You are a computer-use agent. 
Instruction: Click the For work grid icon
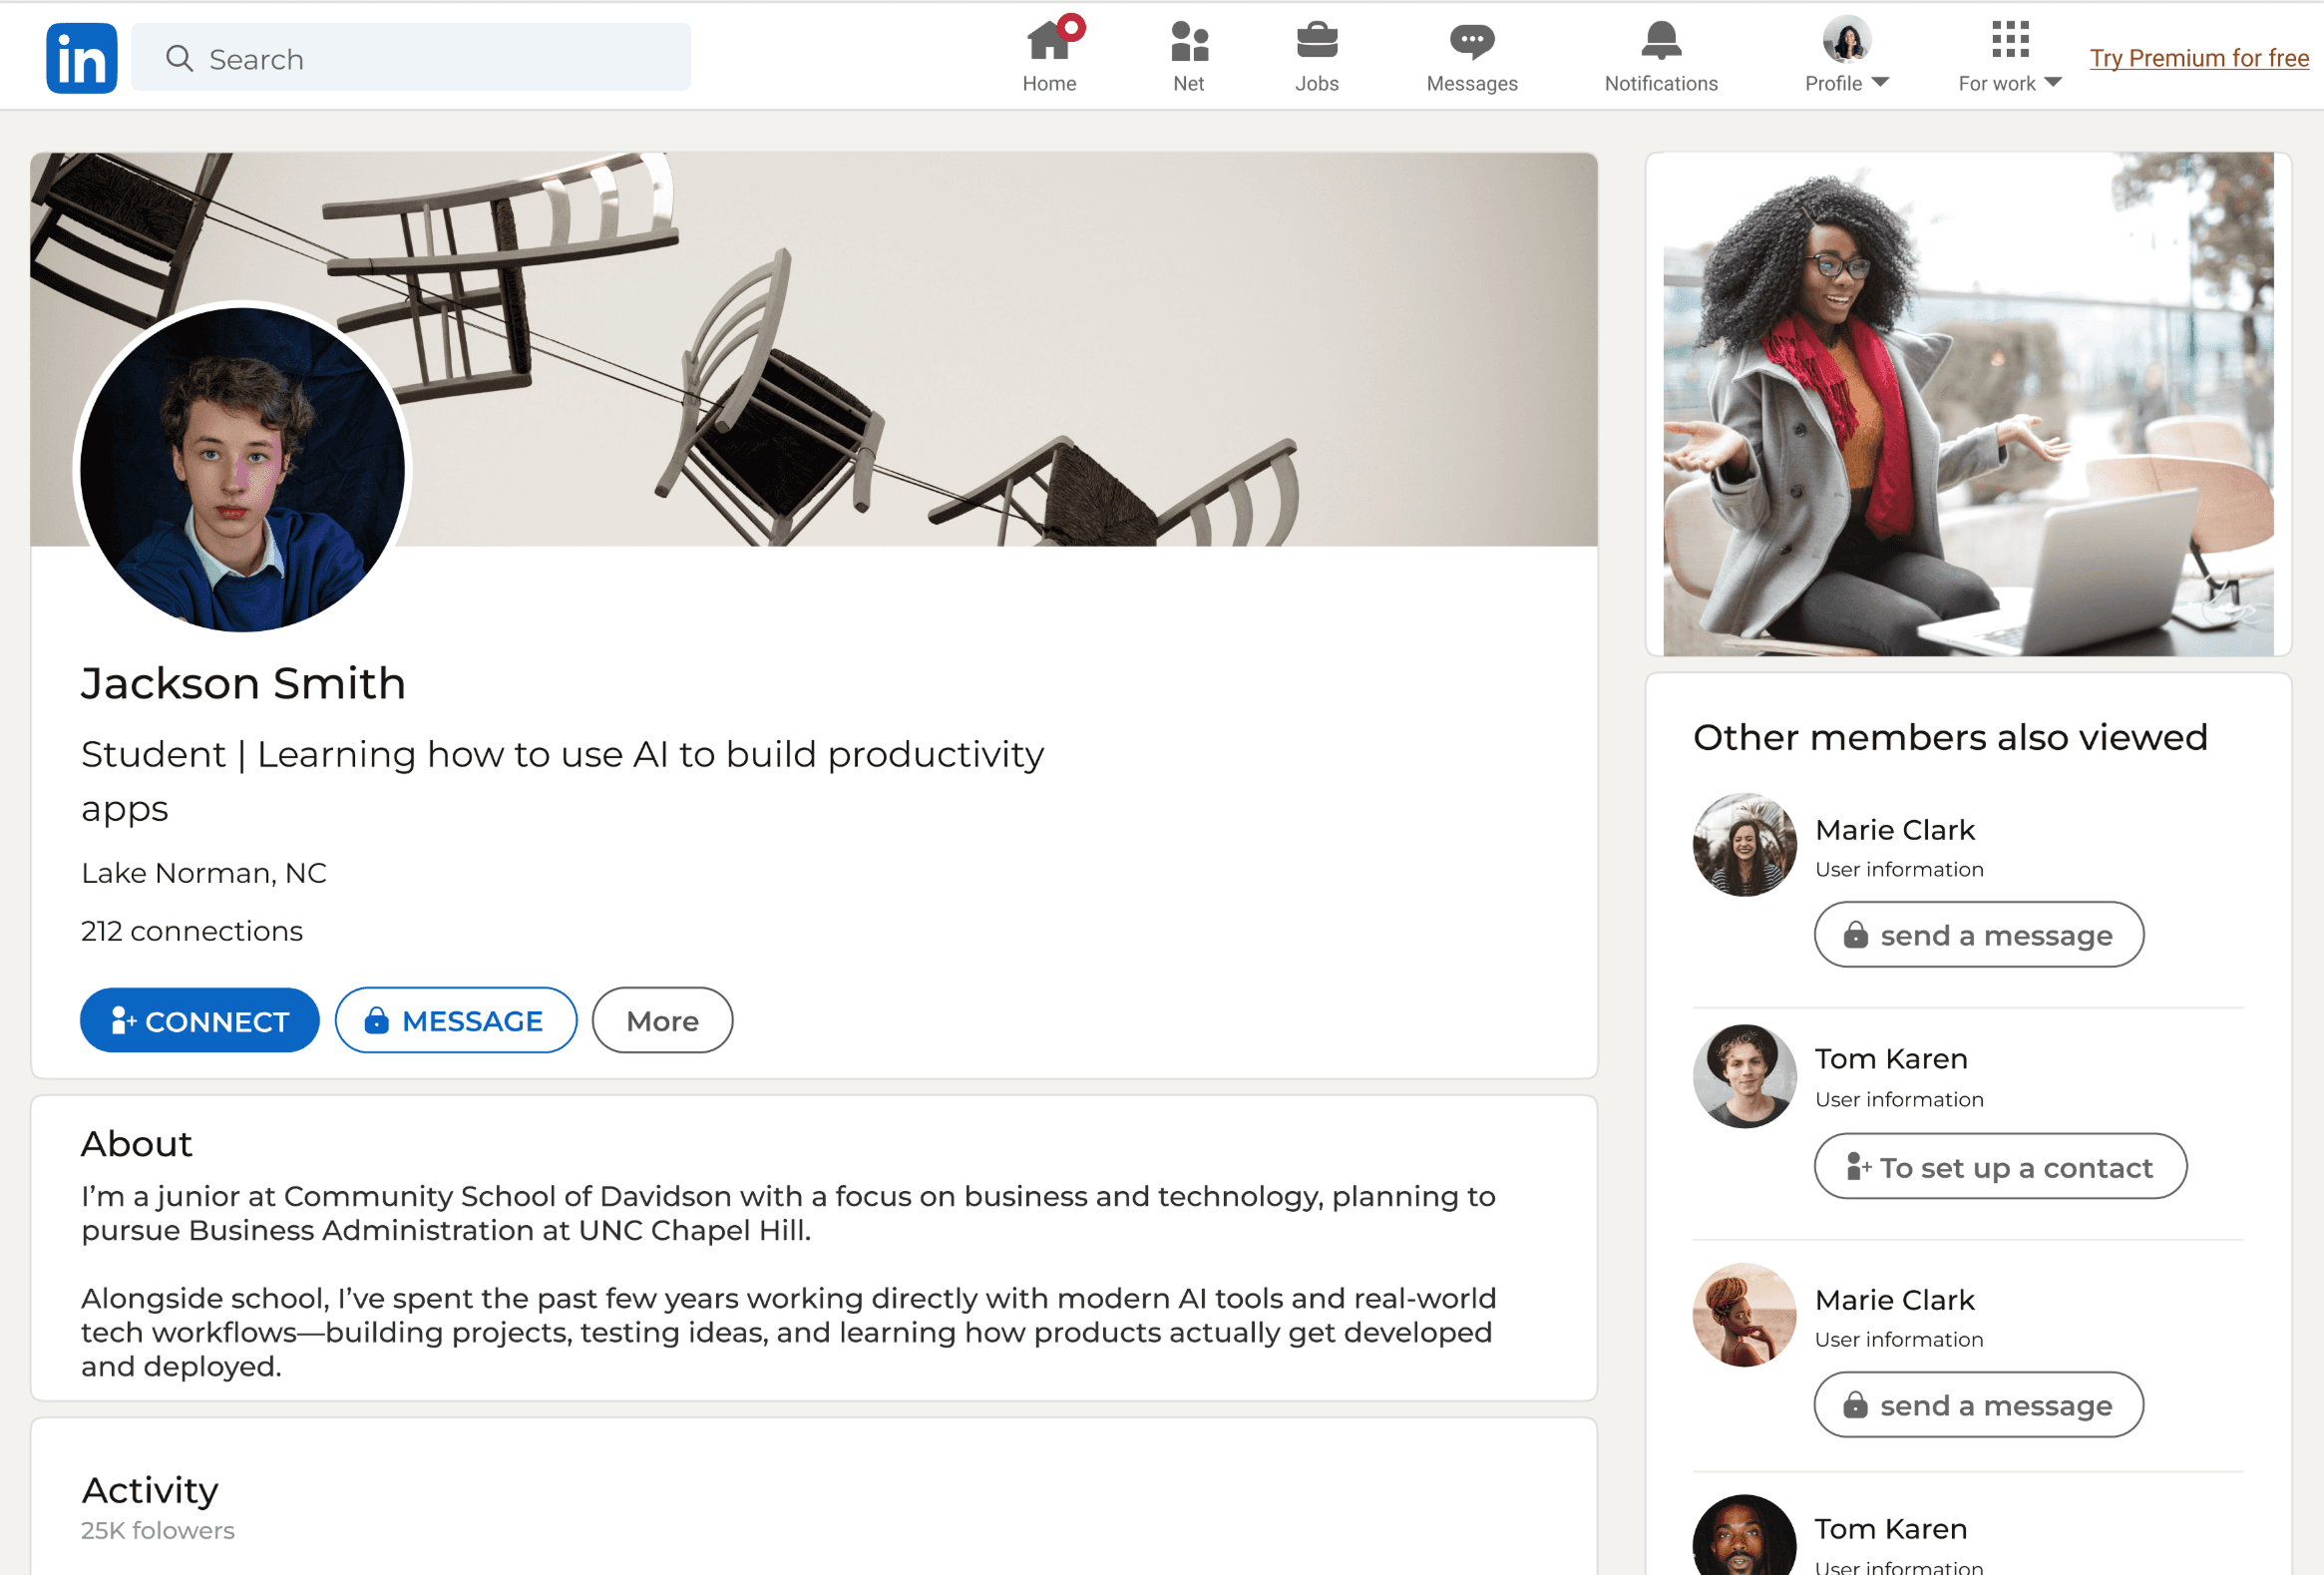point(2010,40)
